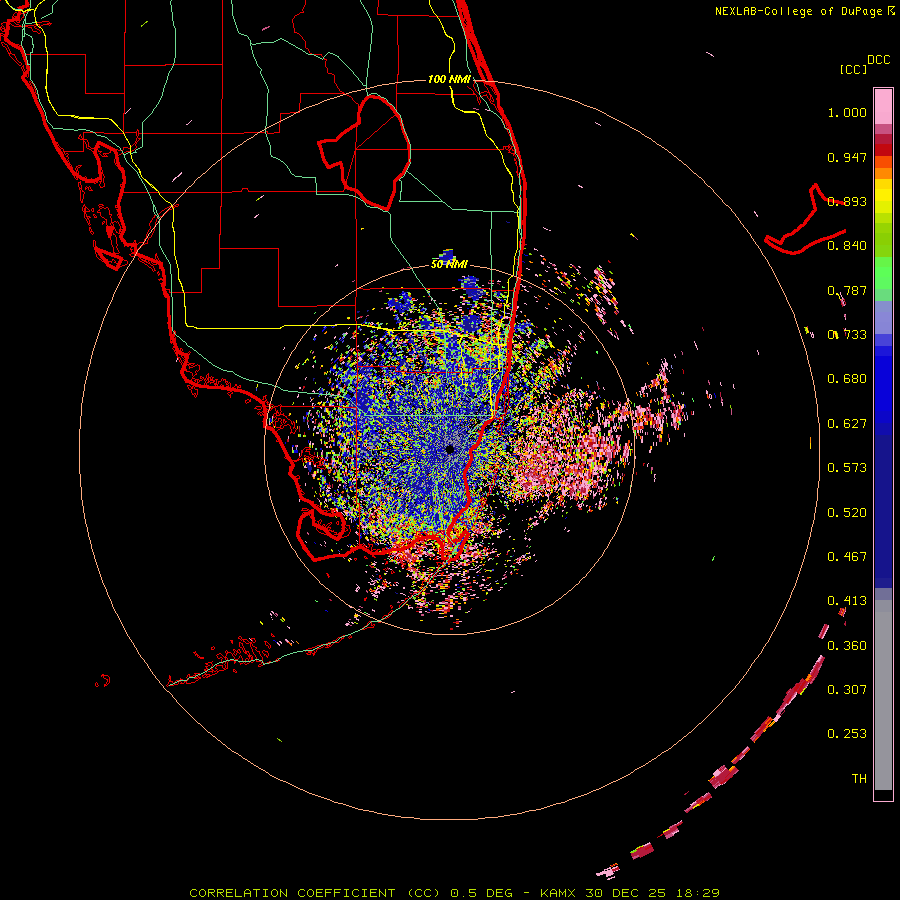900x900 pixels.
Task: Select the 0.680 scale value
Action: point(847,379)
